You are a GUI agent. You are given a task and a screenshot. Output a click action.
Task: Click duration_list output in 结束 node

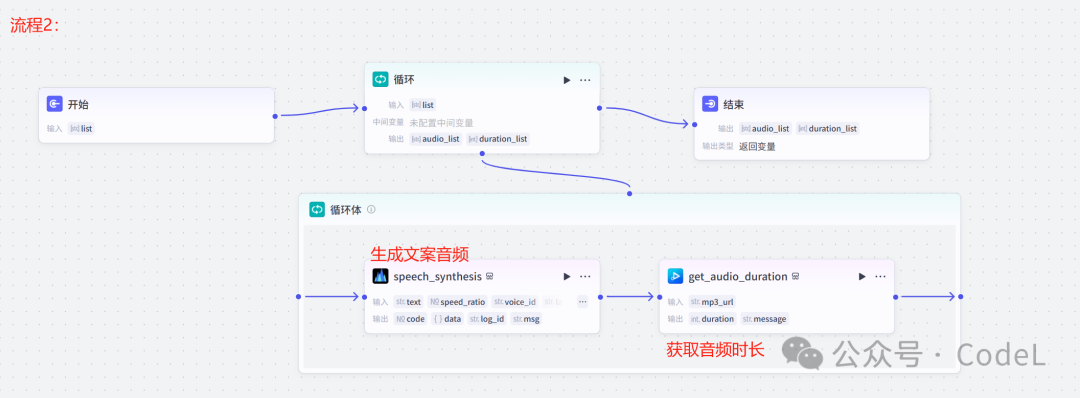coord(828,128)
